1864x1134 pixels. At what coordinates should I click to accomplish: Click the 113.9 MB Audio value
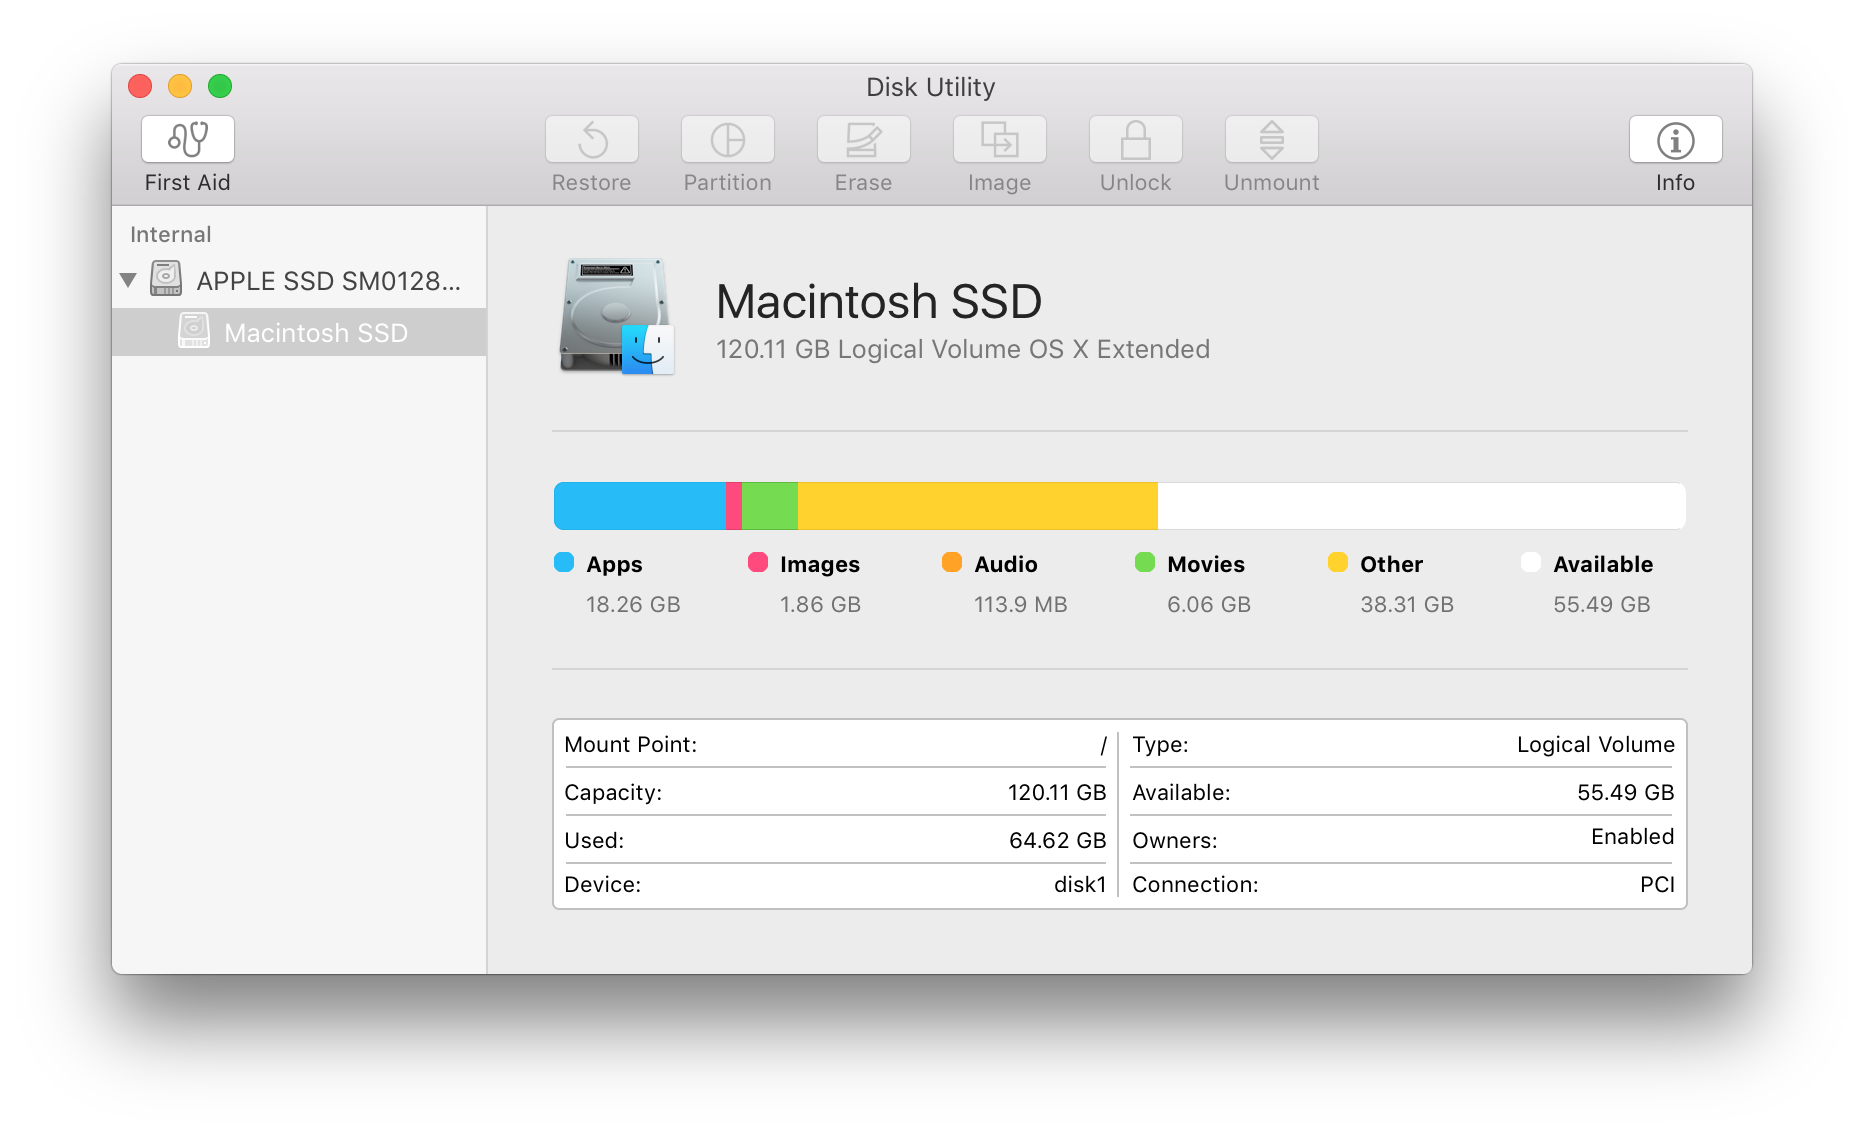1021,605
